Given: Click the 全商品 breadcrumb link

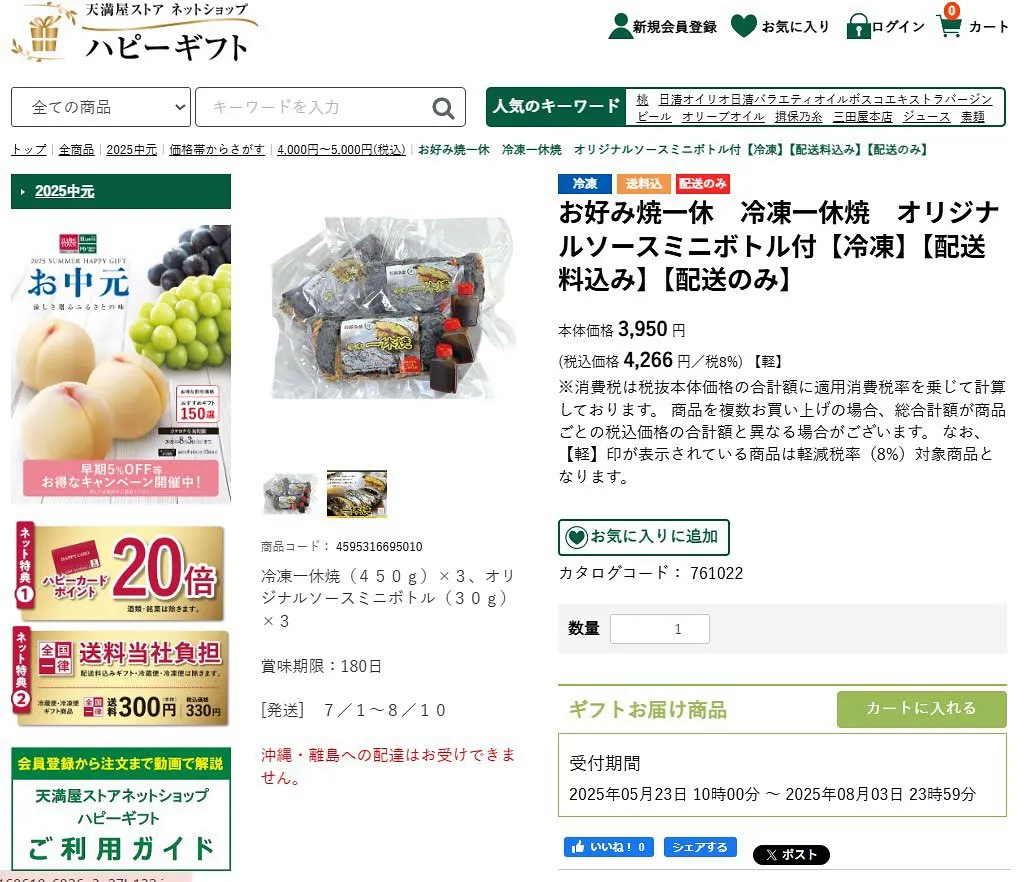Looking at the screenshot, I should [76, 150].
